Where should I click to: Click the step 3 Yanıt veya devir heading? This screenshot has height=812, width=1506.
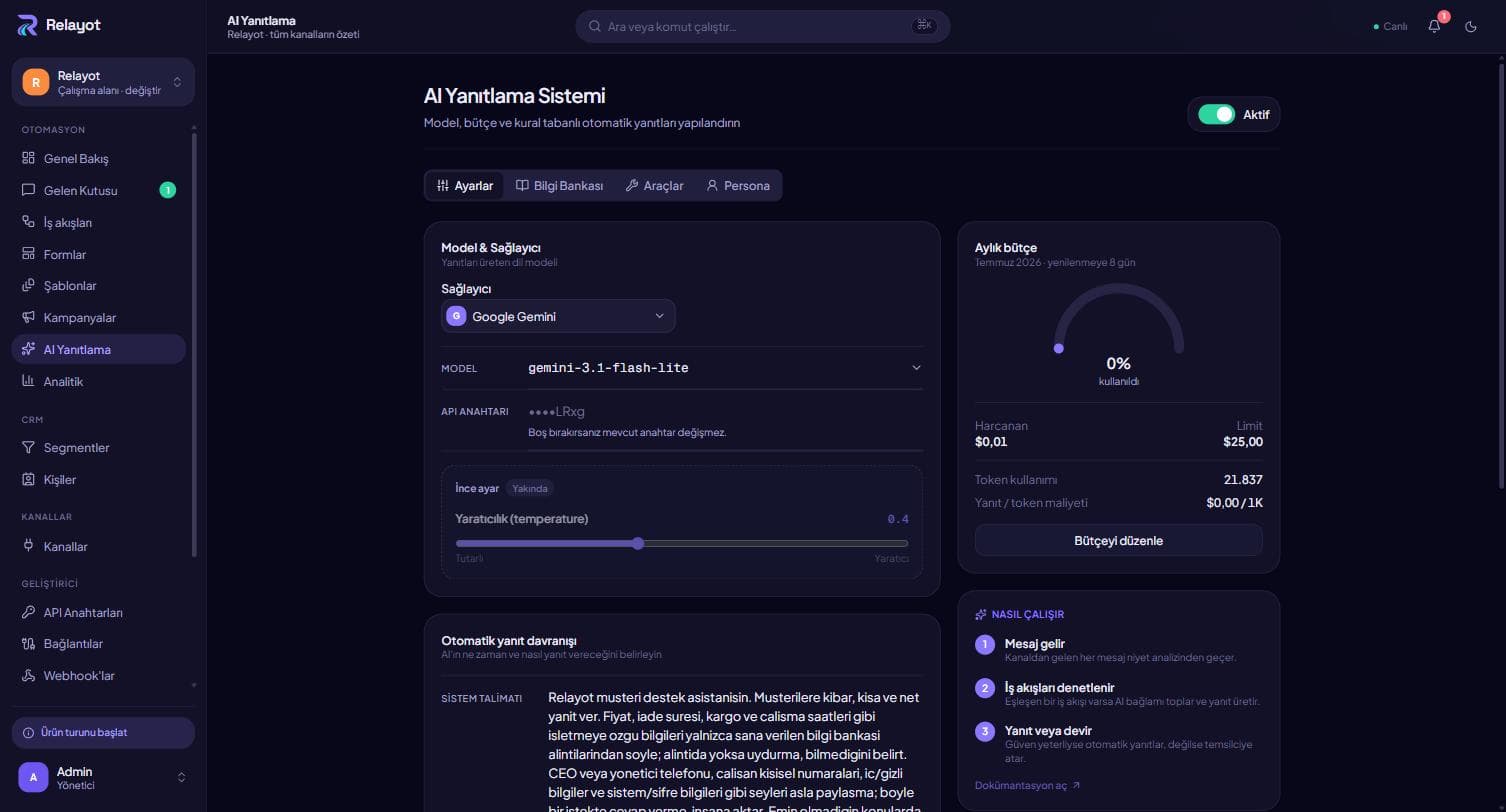(x=1048, y=730)
